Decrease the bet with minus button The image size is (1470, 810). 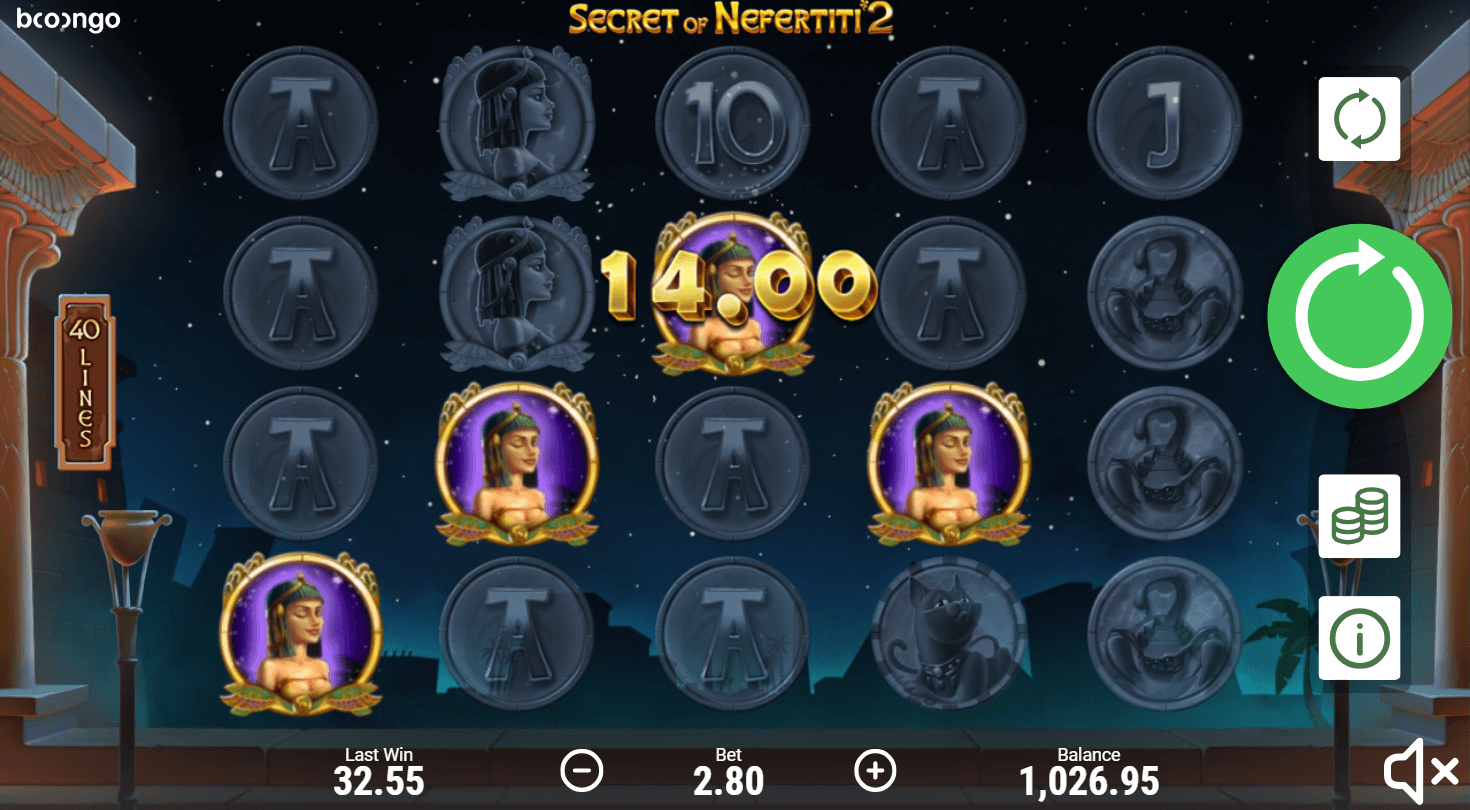(x=581, y=771)
